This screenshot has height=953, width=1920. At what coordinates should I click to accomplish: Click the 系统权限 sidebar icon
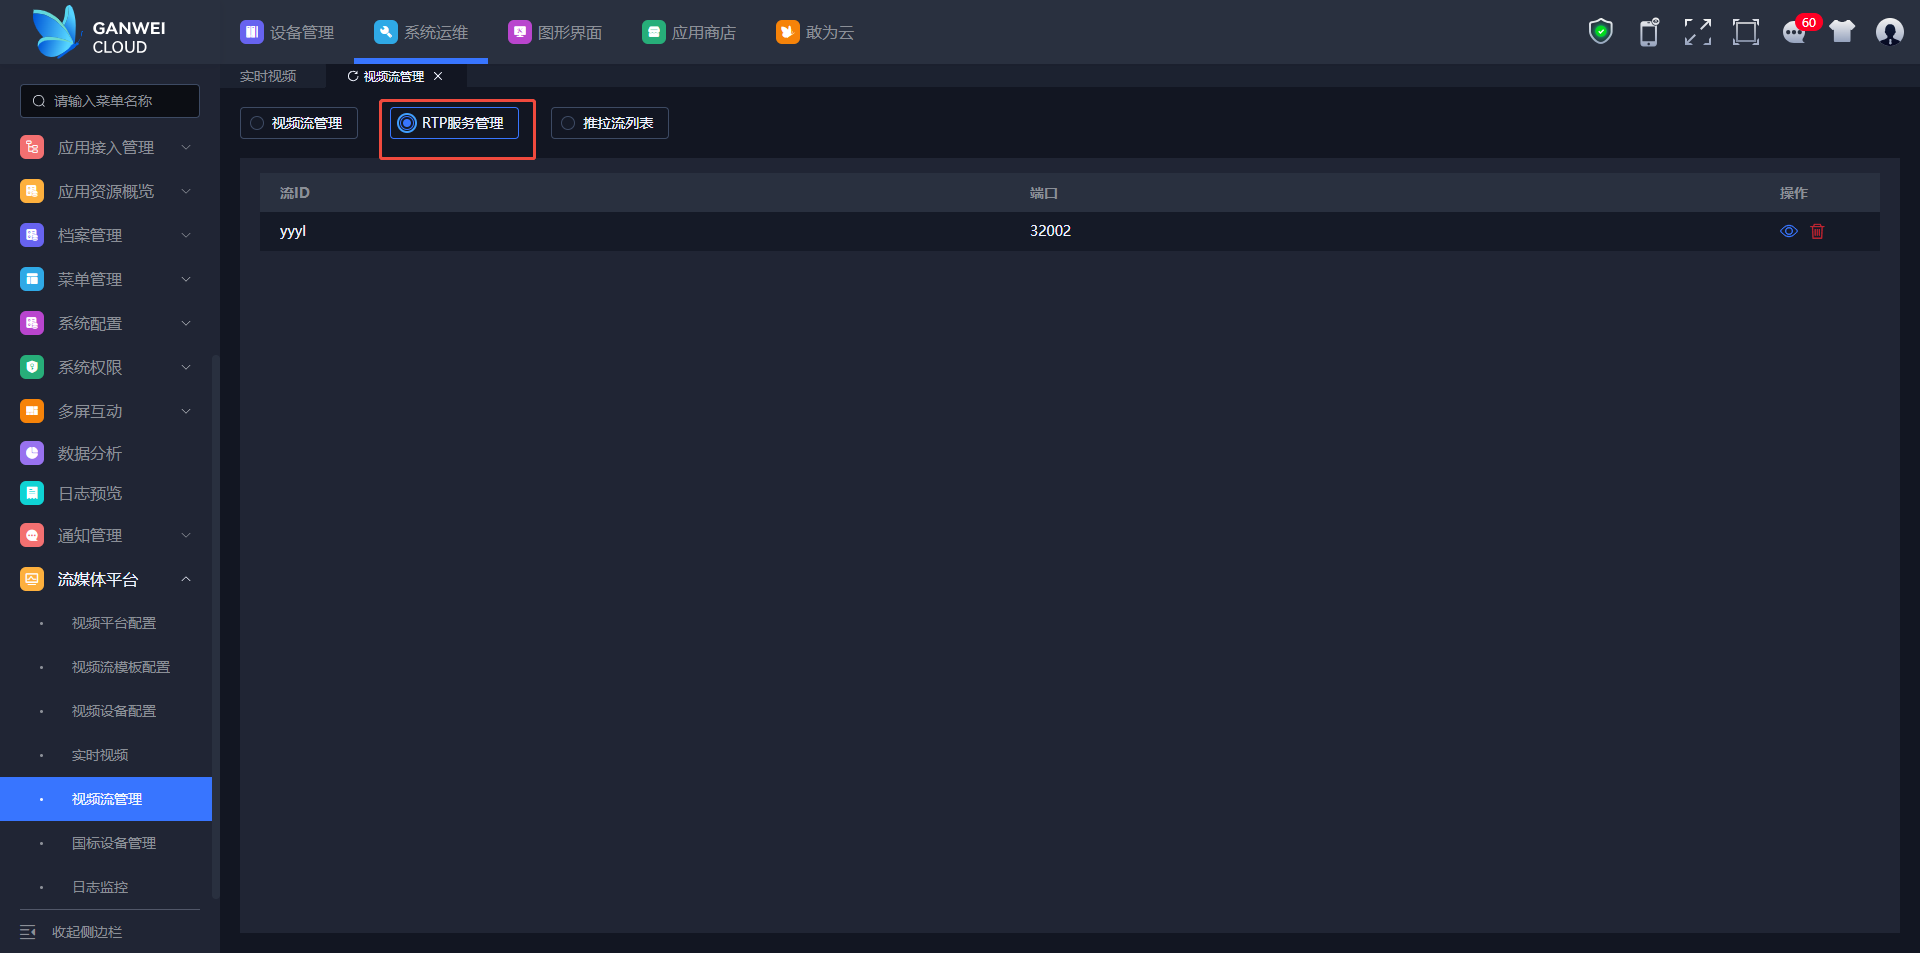[x=32, y=367]
